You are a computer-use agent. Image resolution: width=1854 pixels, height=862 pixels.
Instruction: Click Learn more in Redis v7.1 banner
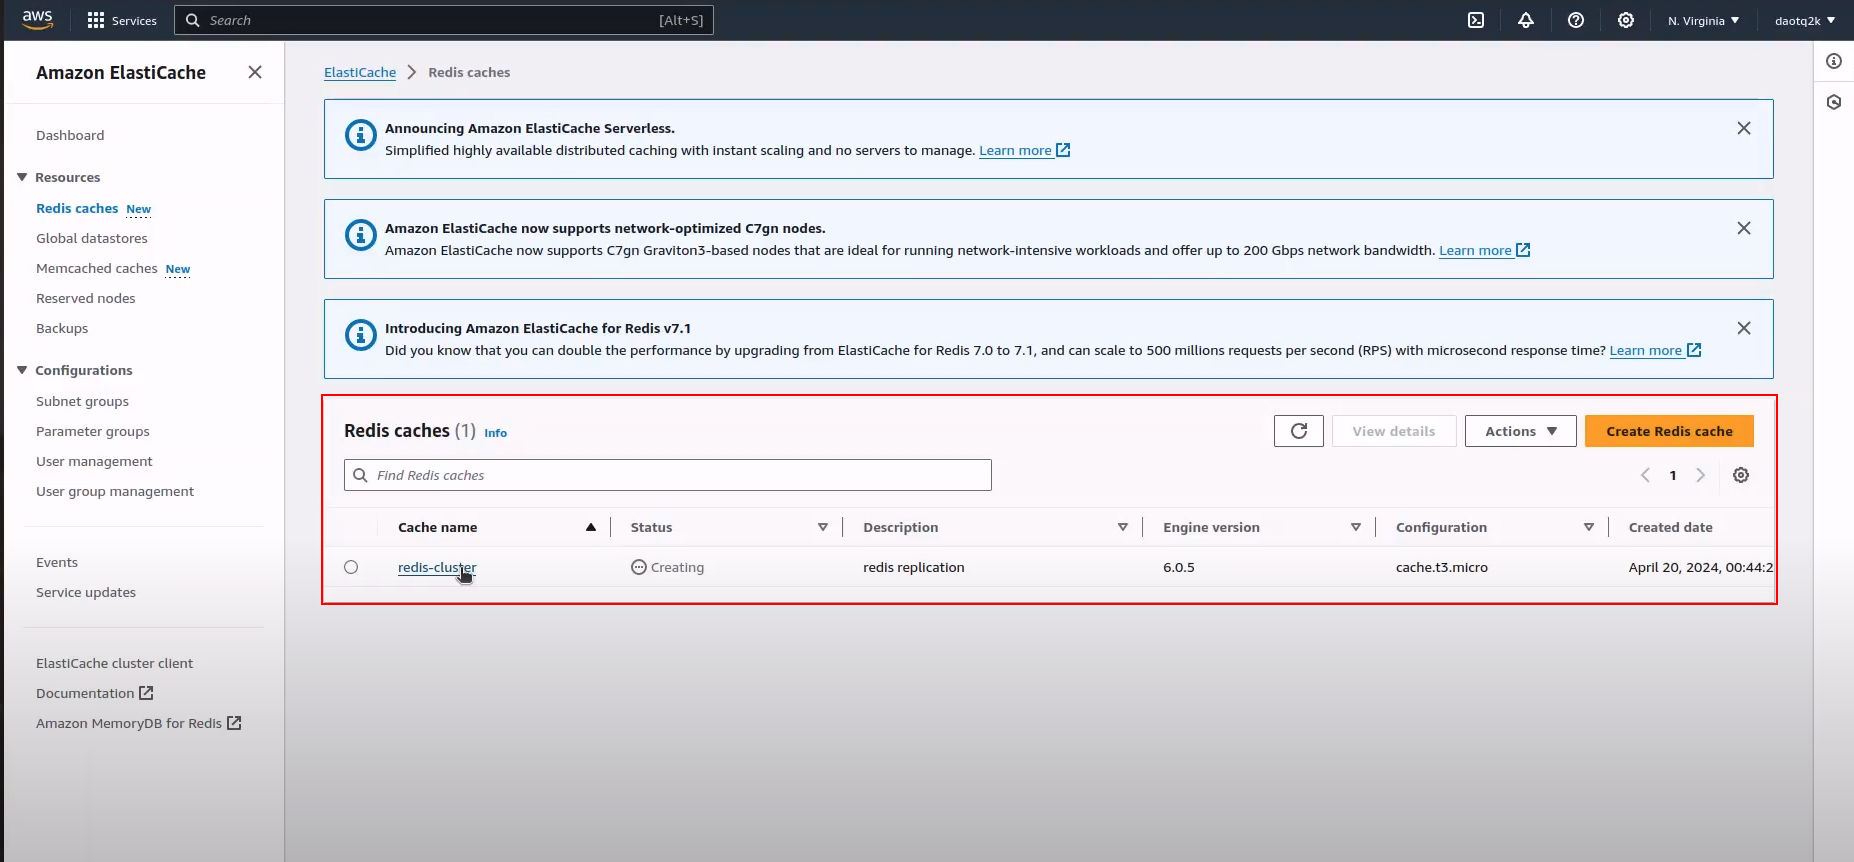1655,350
